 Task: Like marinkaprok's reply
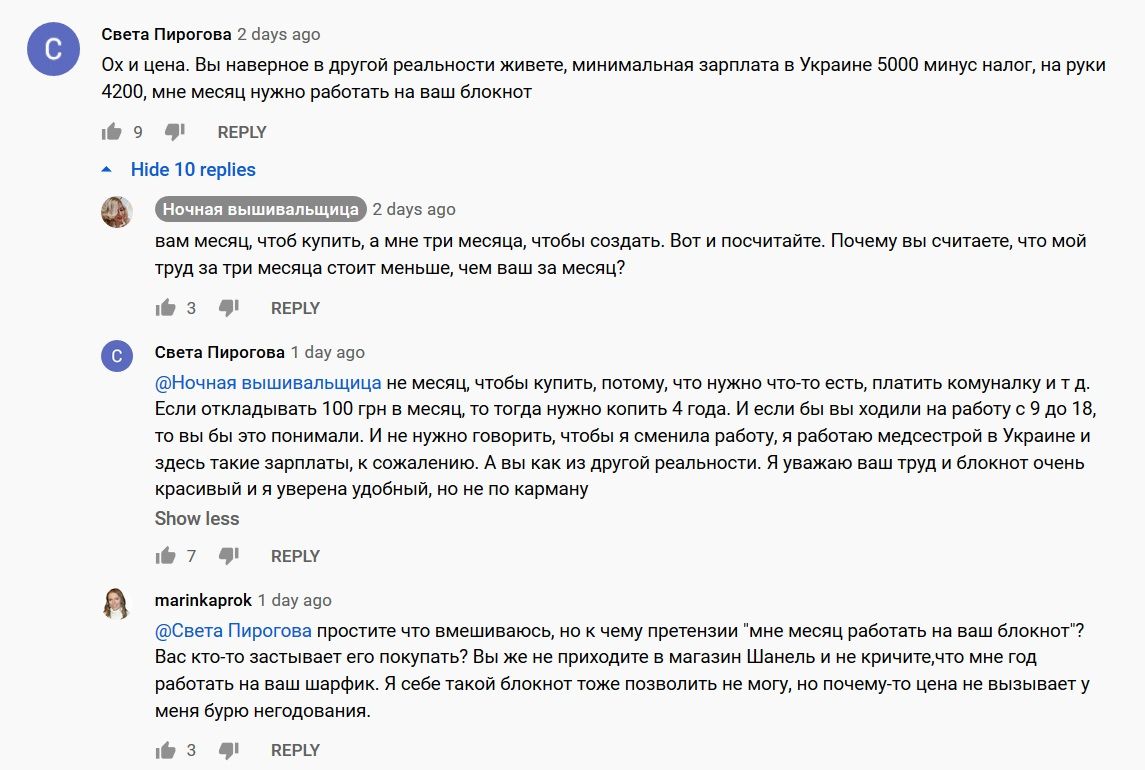(166, 750)
